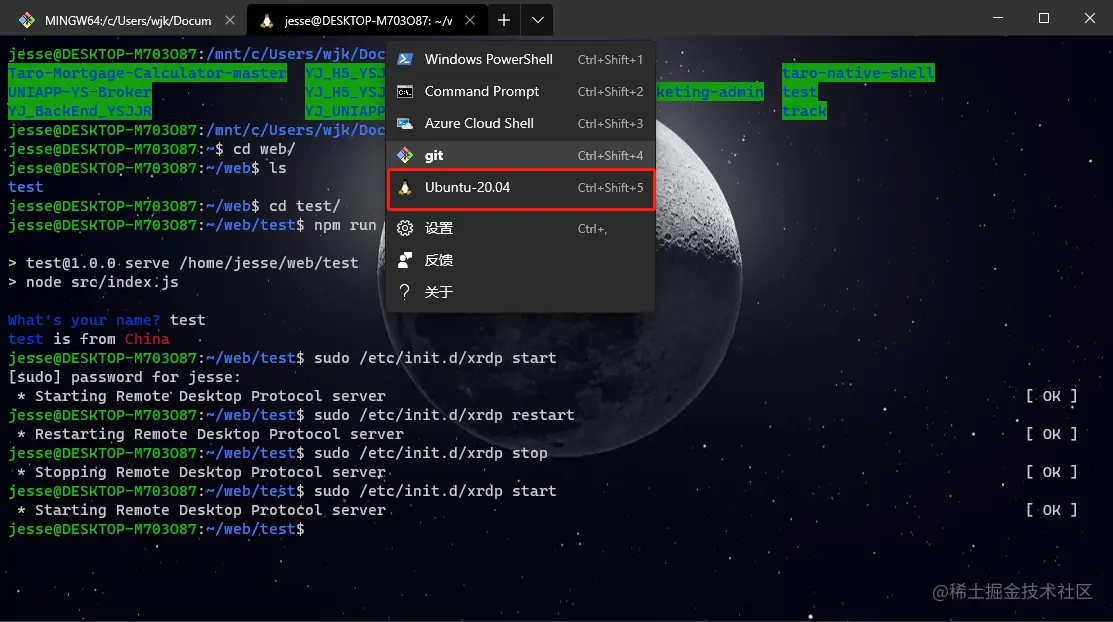Viewport: 1113px width, 622px height.
Task: Click the 'track' directory name
Action: pyautogui.click(x=804, y=111)
